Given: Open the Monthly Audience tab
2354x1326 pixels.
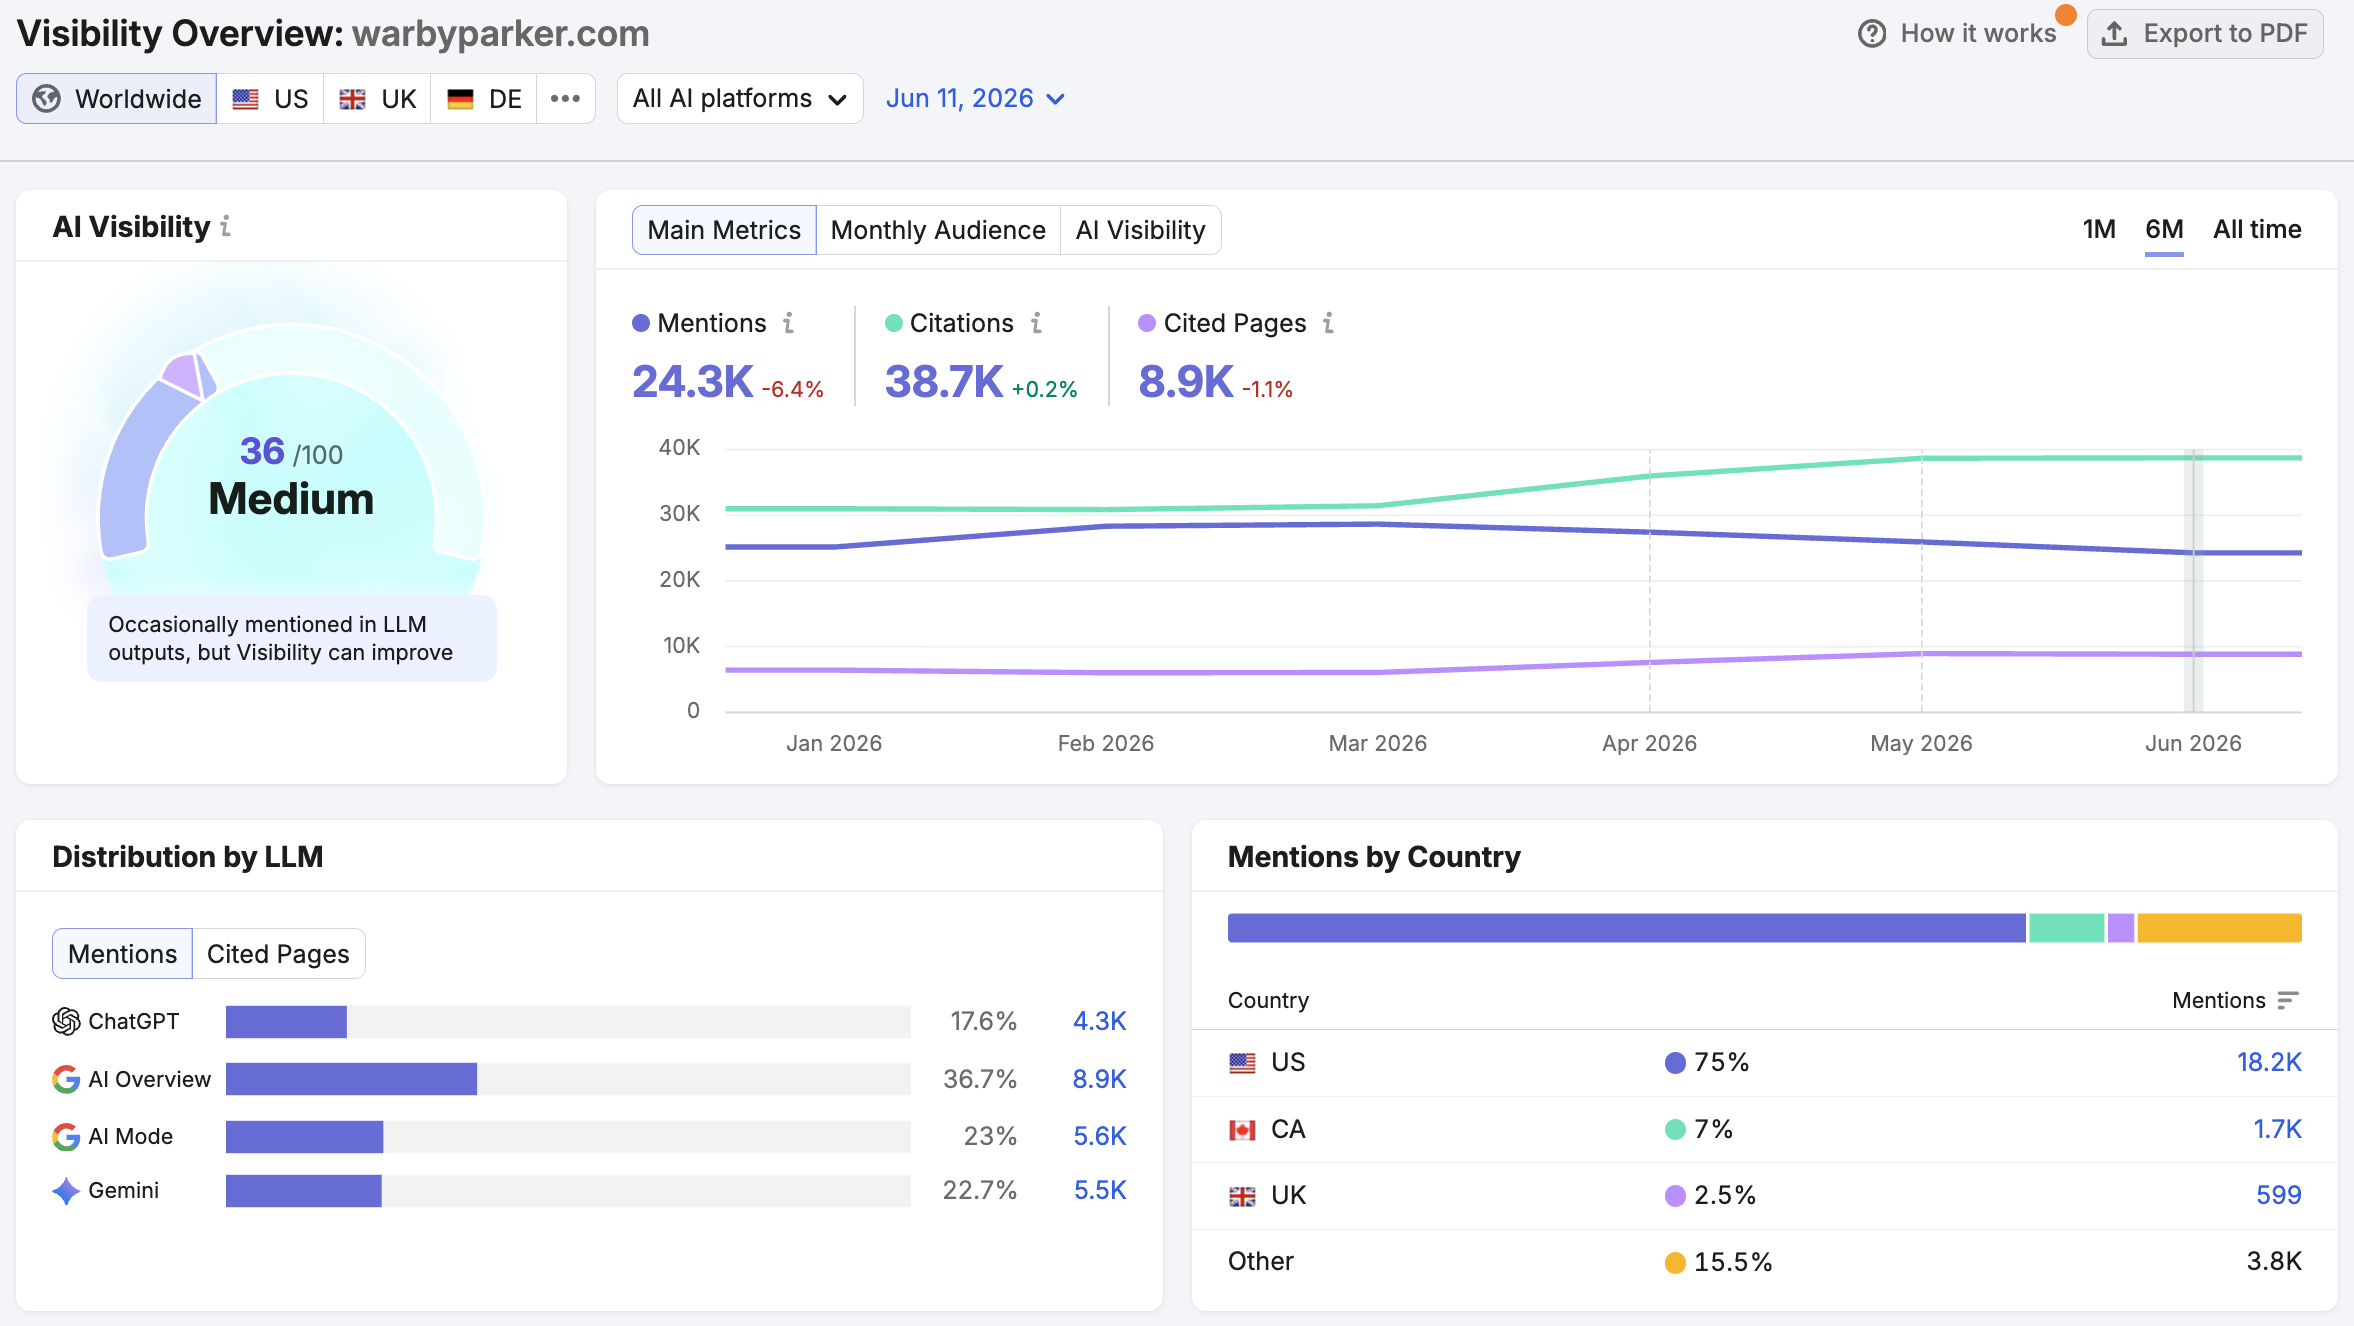Looking at the screenshot, I should 938,230.
